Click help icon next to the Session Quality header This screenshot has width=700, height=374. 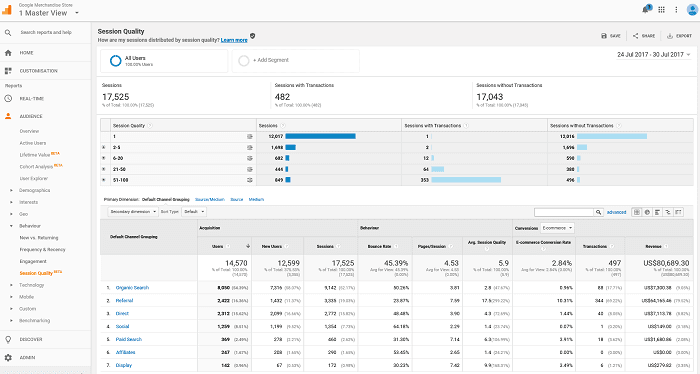point(150,126)
